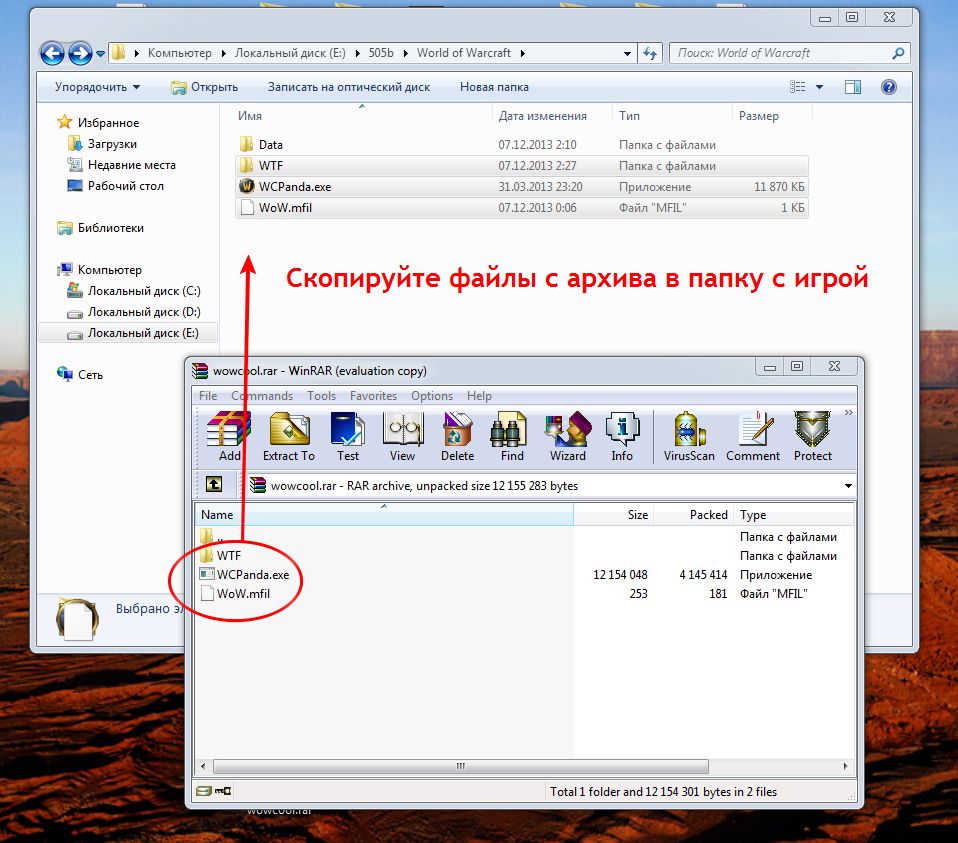Select WoW.mfil in the Explorer list
The image size is (958, 843).
522,207
